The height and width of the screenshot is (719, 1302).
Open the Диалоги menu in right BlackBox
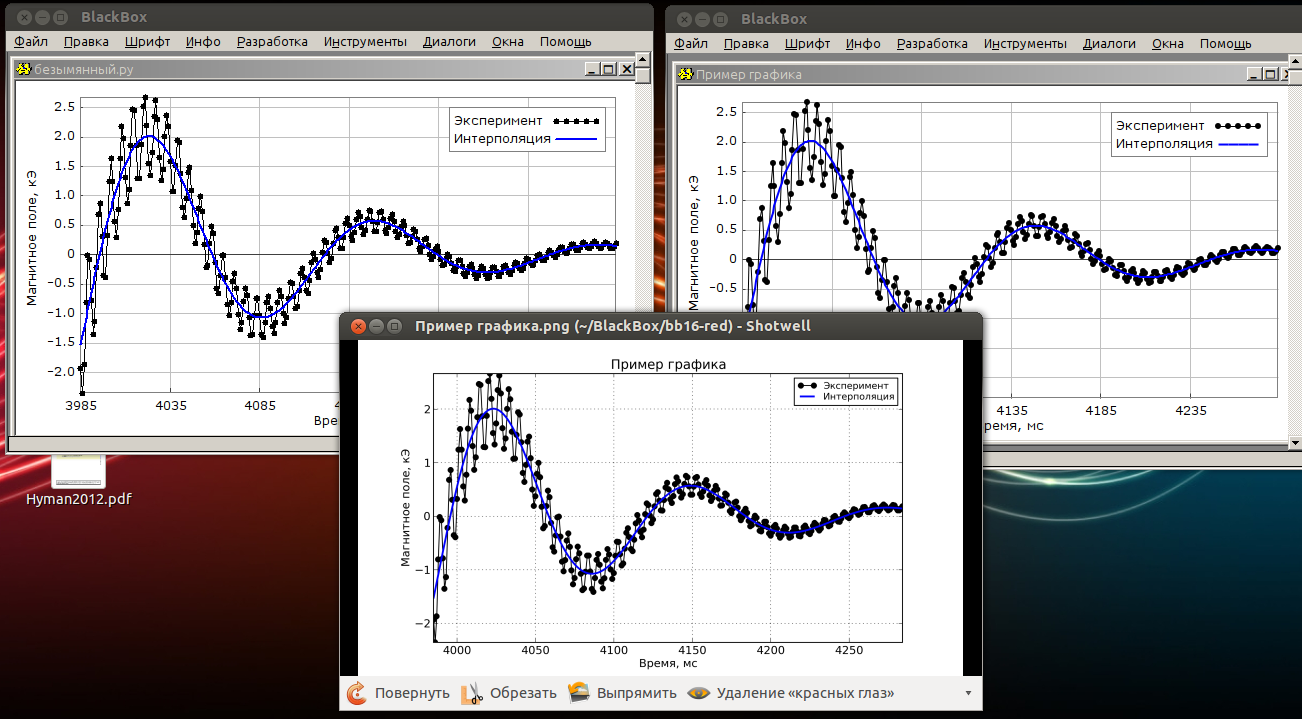1109,44
